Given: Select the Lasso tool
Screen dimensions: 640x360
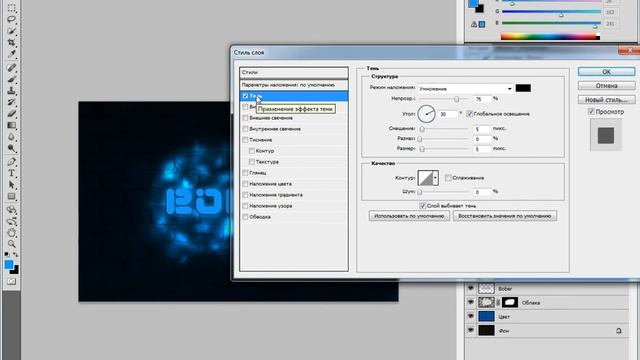Looking at the screenshot, I should tap(11, 19).
